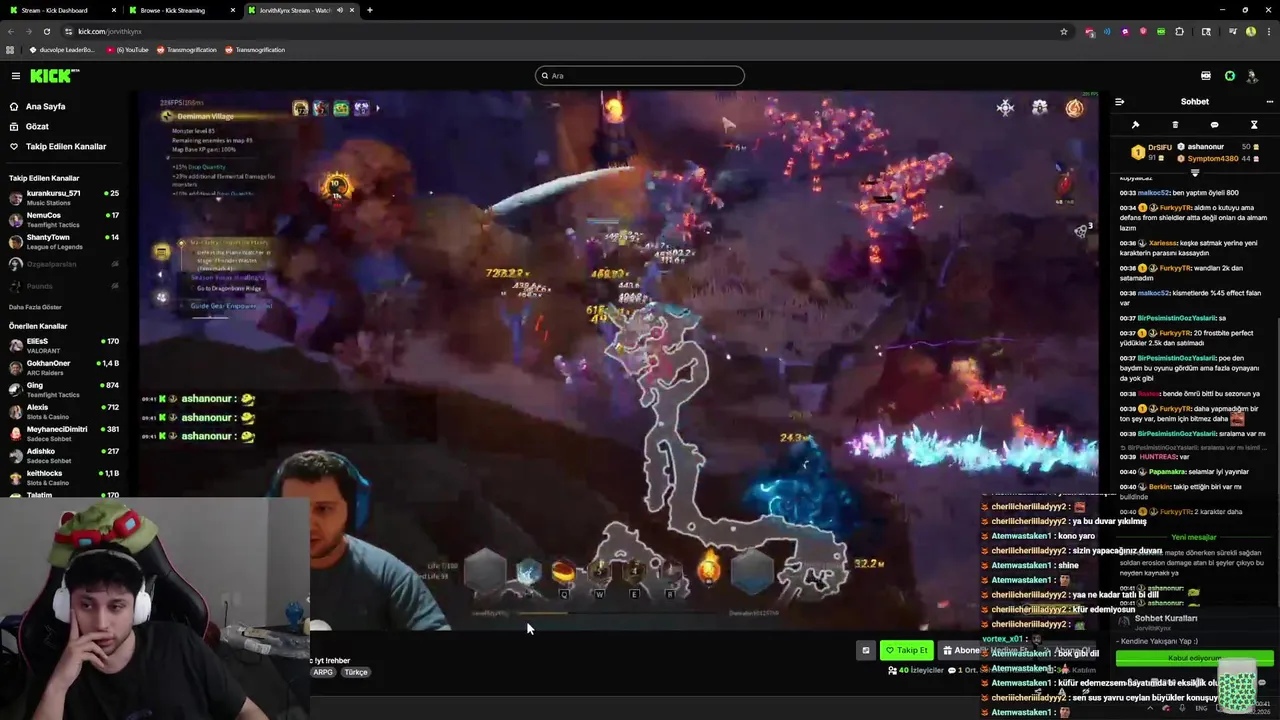Open Symptom4380 leaderboard entry
The width and height of the screenshot is (1280, 720).
tap(1218, 159)
